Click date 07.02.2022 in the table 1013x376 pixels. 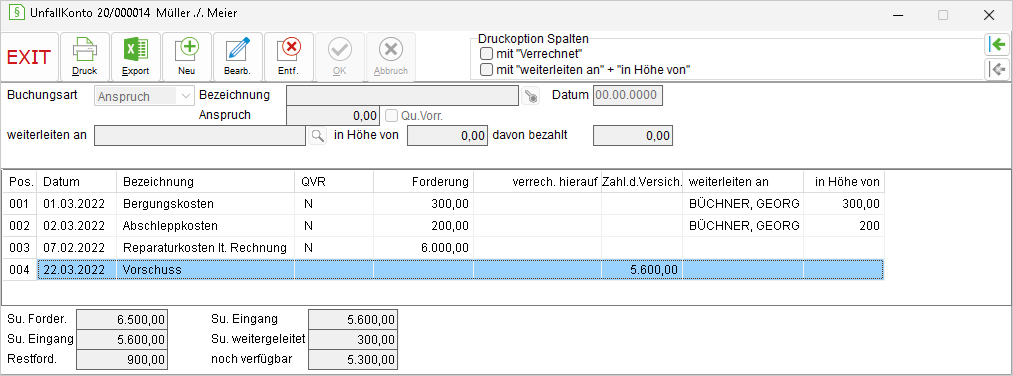pos(77,247)
